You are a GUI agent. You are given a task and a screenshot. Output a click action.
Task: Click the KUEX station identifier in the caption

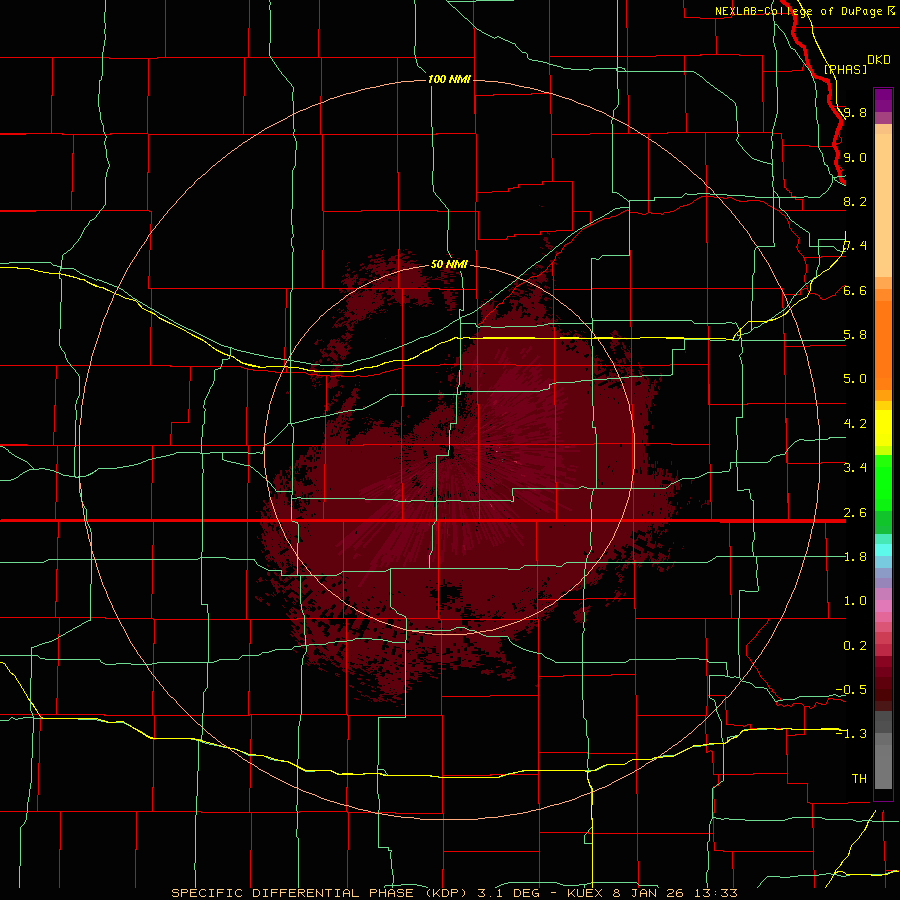(585, 893)
